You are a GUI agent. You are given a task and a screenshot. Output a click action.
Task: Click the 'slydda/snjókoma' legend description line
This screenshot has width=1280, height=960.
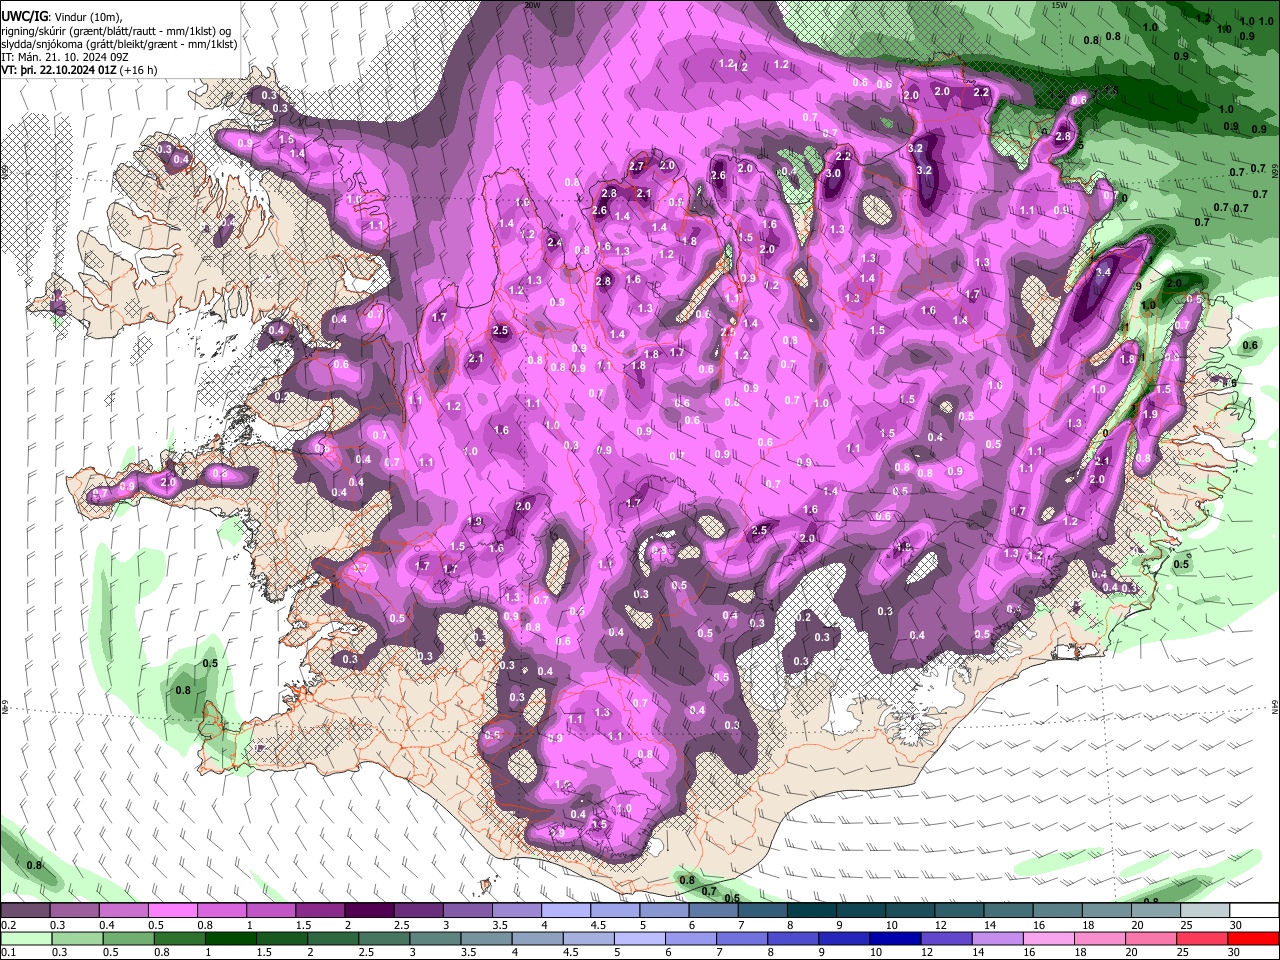[x=120, y=44]
